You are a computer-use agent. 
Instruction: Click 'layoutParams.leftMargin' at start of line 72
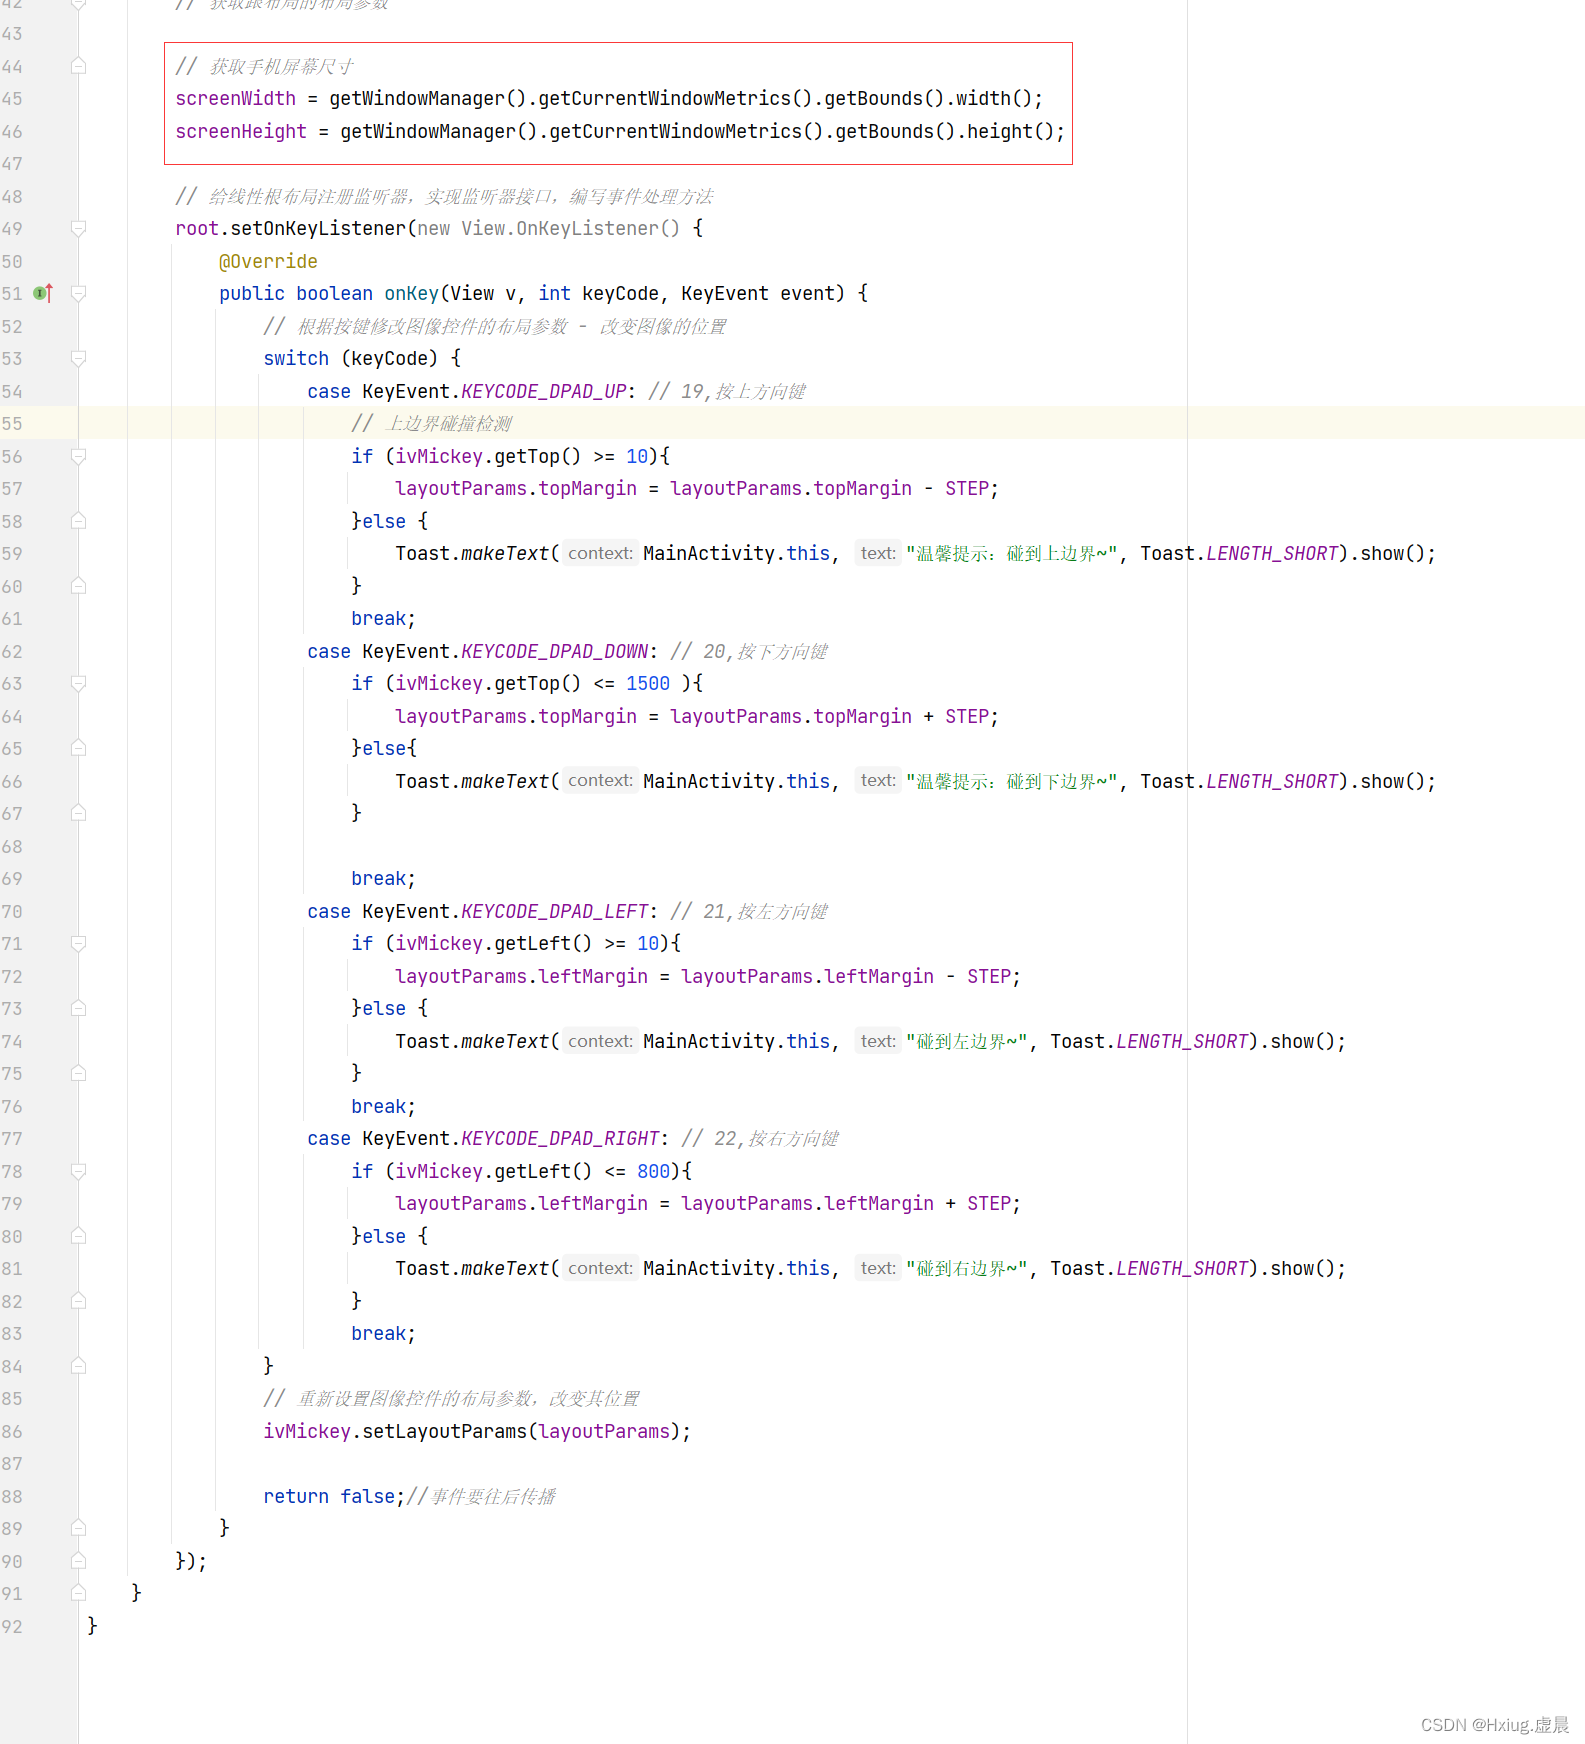tap(522, 976)
